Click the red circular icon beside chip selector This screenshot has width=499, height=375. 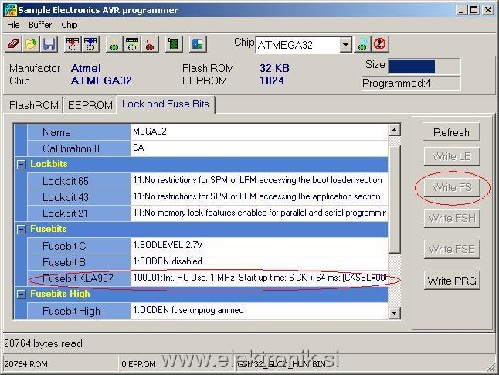pos(380,44)
